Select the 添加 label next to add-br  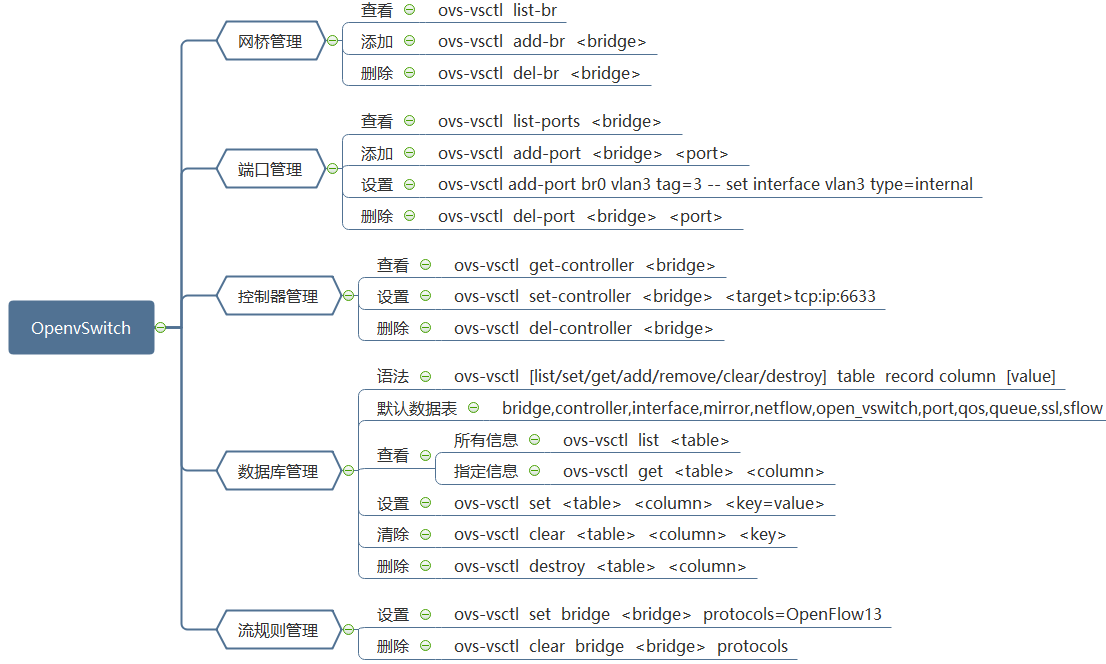point(377,41)
